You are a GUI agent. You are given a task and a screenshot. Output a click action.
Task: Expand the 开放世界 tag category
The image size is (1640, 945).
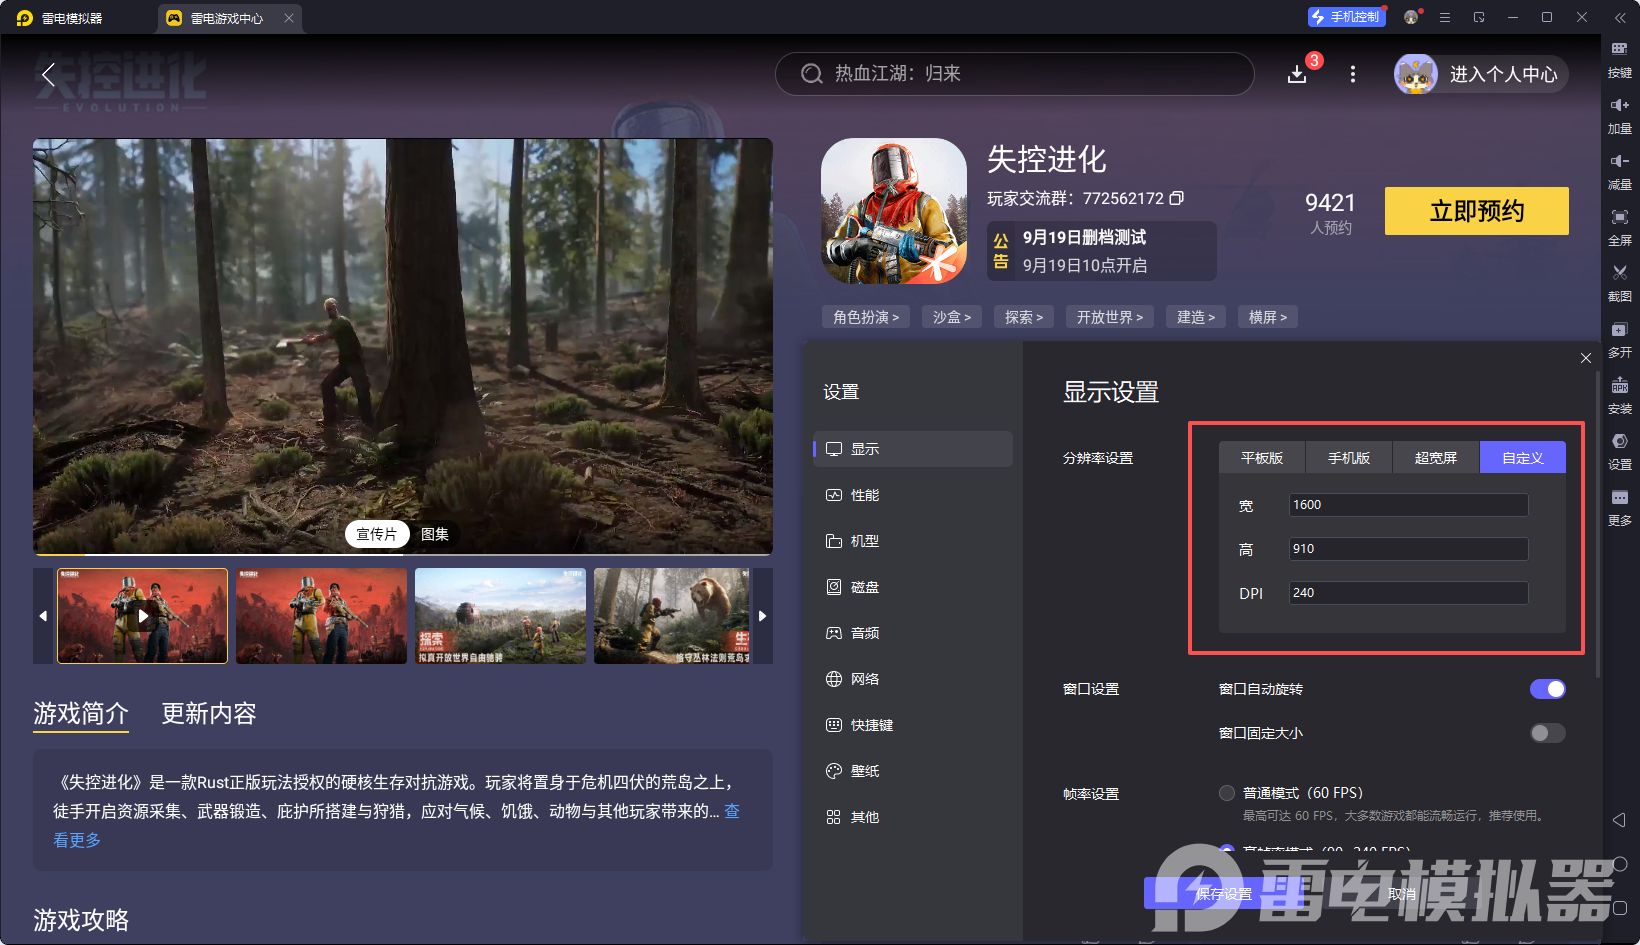(x=1109, y=317)
